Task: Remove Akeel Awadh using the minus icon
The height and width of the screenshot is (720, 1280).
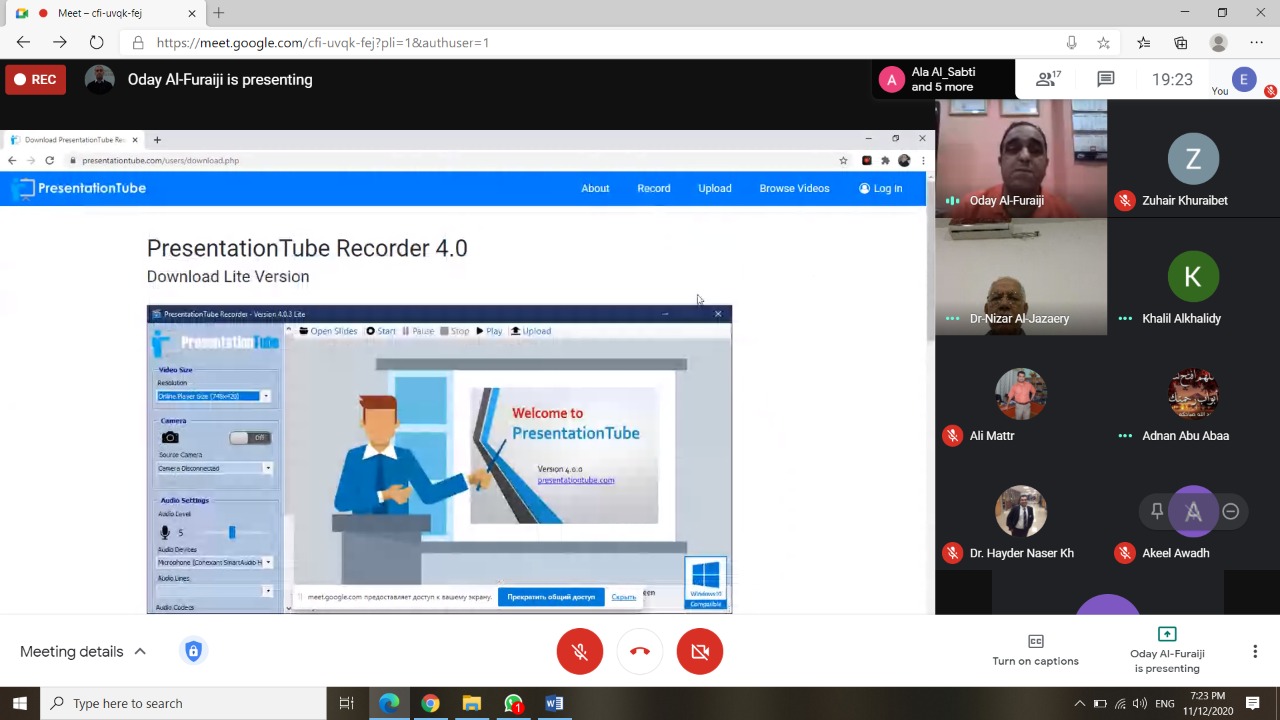Action: click(x=1230, y=511)
